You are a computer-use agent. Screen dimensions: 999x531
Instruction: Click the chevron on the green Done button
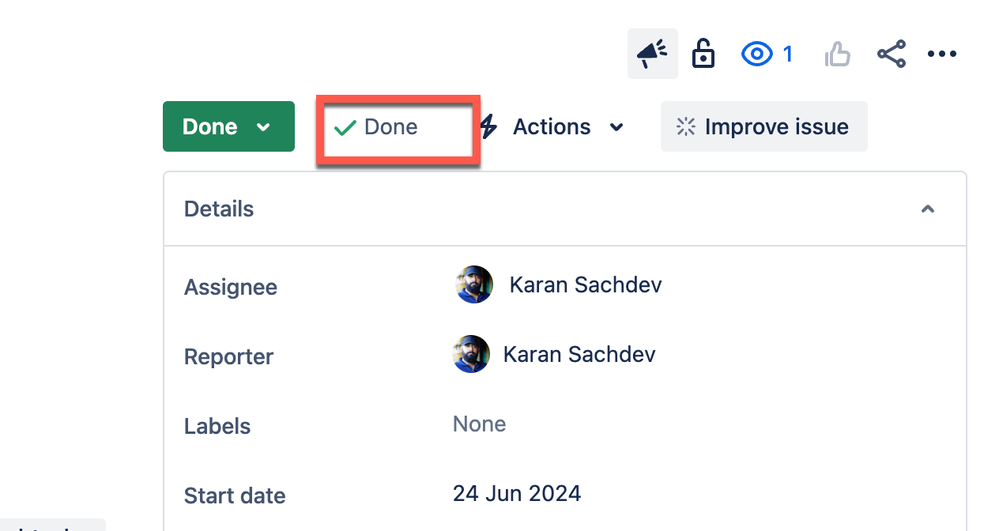click(263, 127)
